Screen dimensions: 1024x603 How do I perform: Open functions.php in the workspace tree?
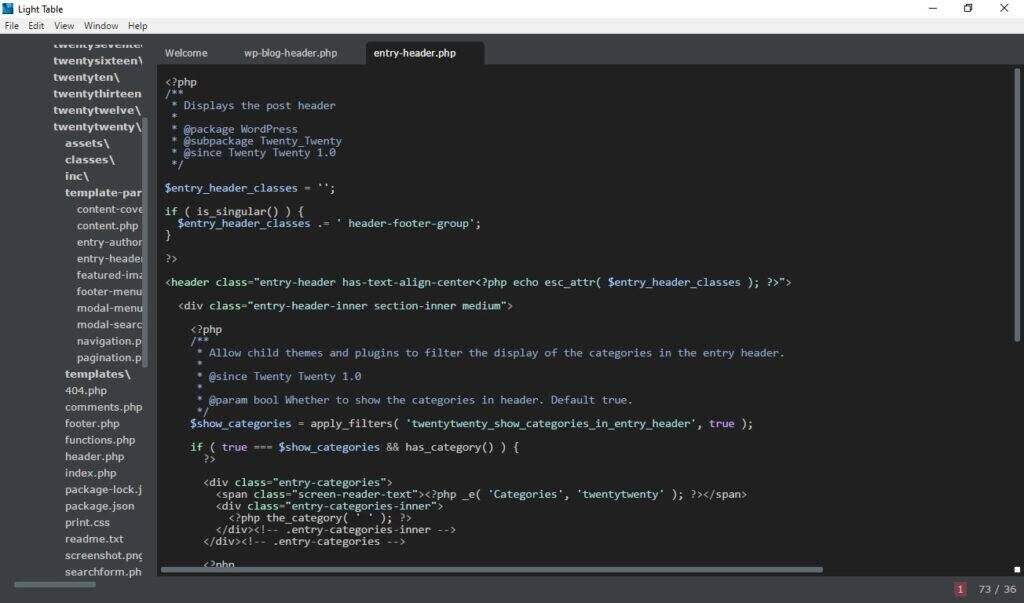(x=100, y=440)
